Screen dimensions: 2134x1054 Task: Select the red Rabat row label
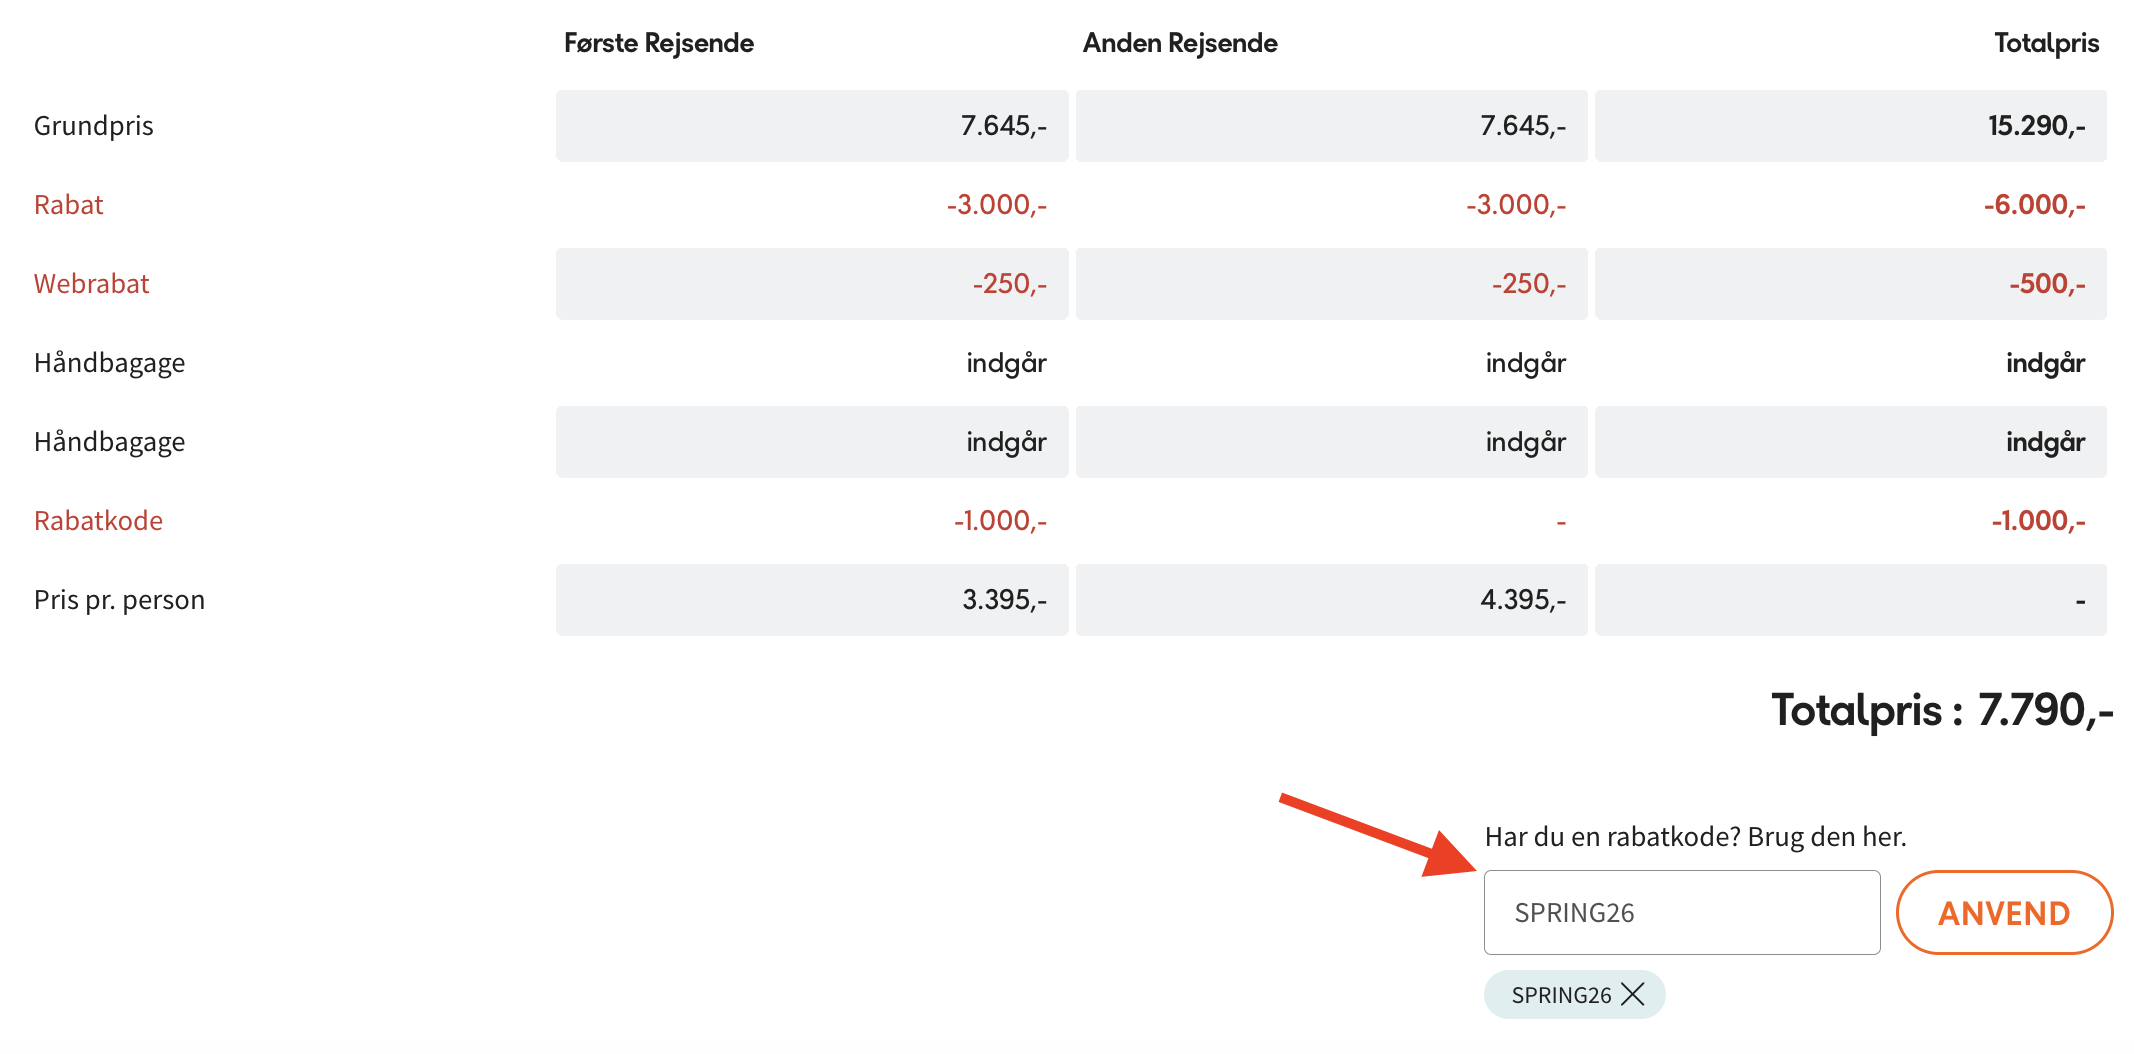(69, 205)
